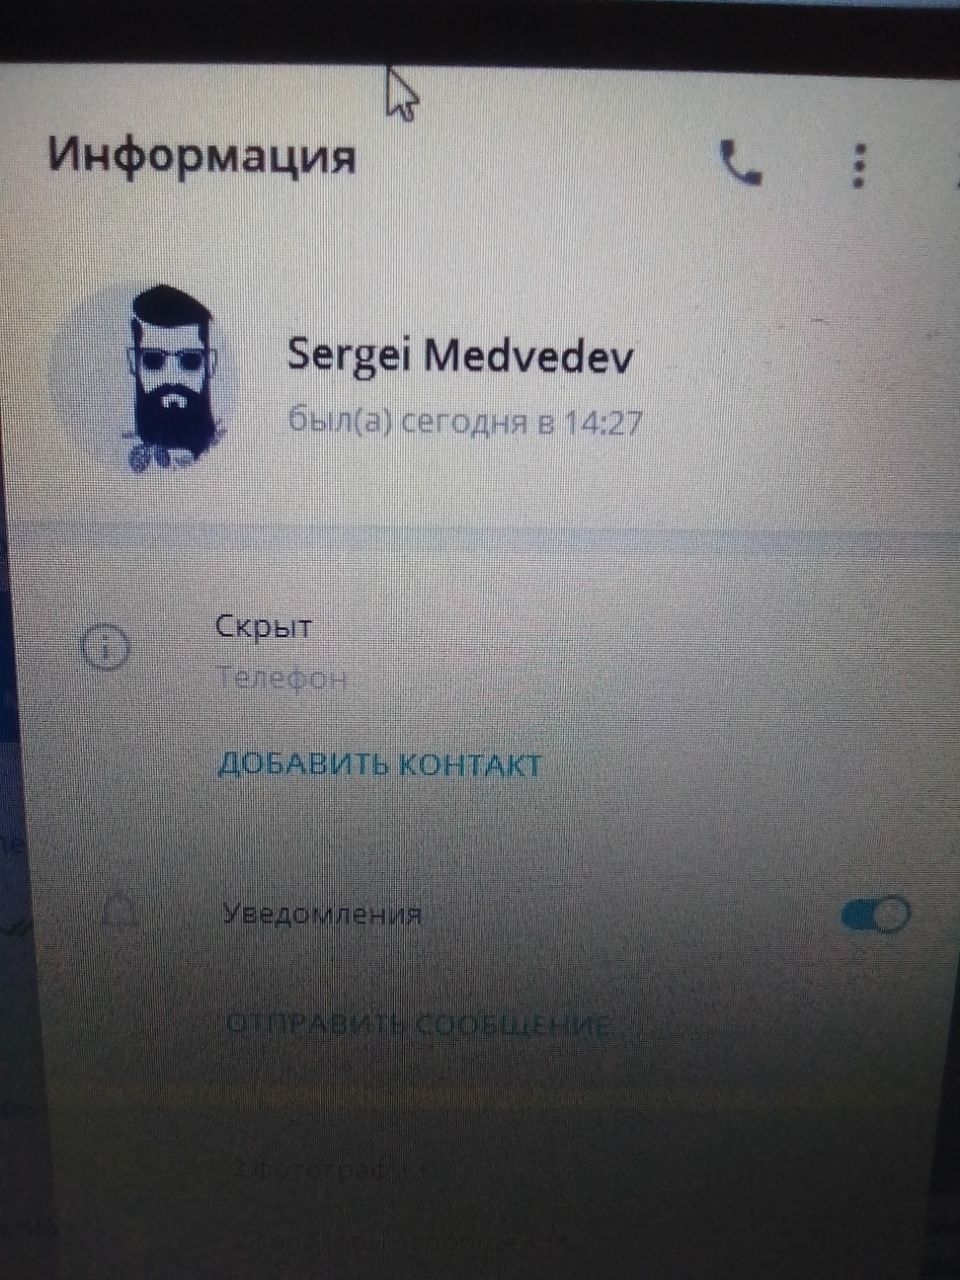Click the Информация panel heading
Screen dimensions: 960x1280
(202, 156)
